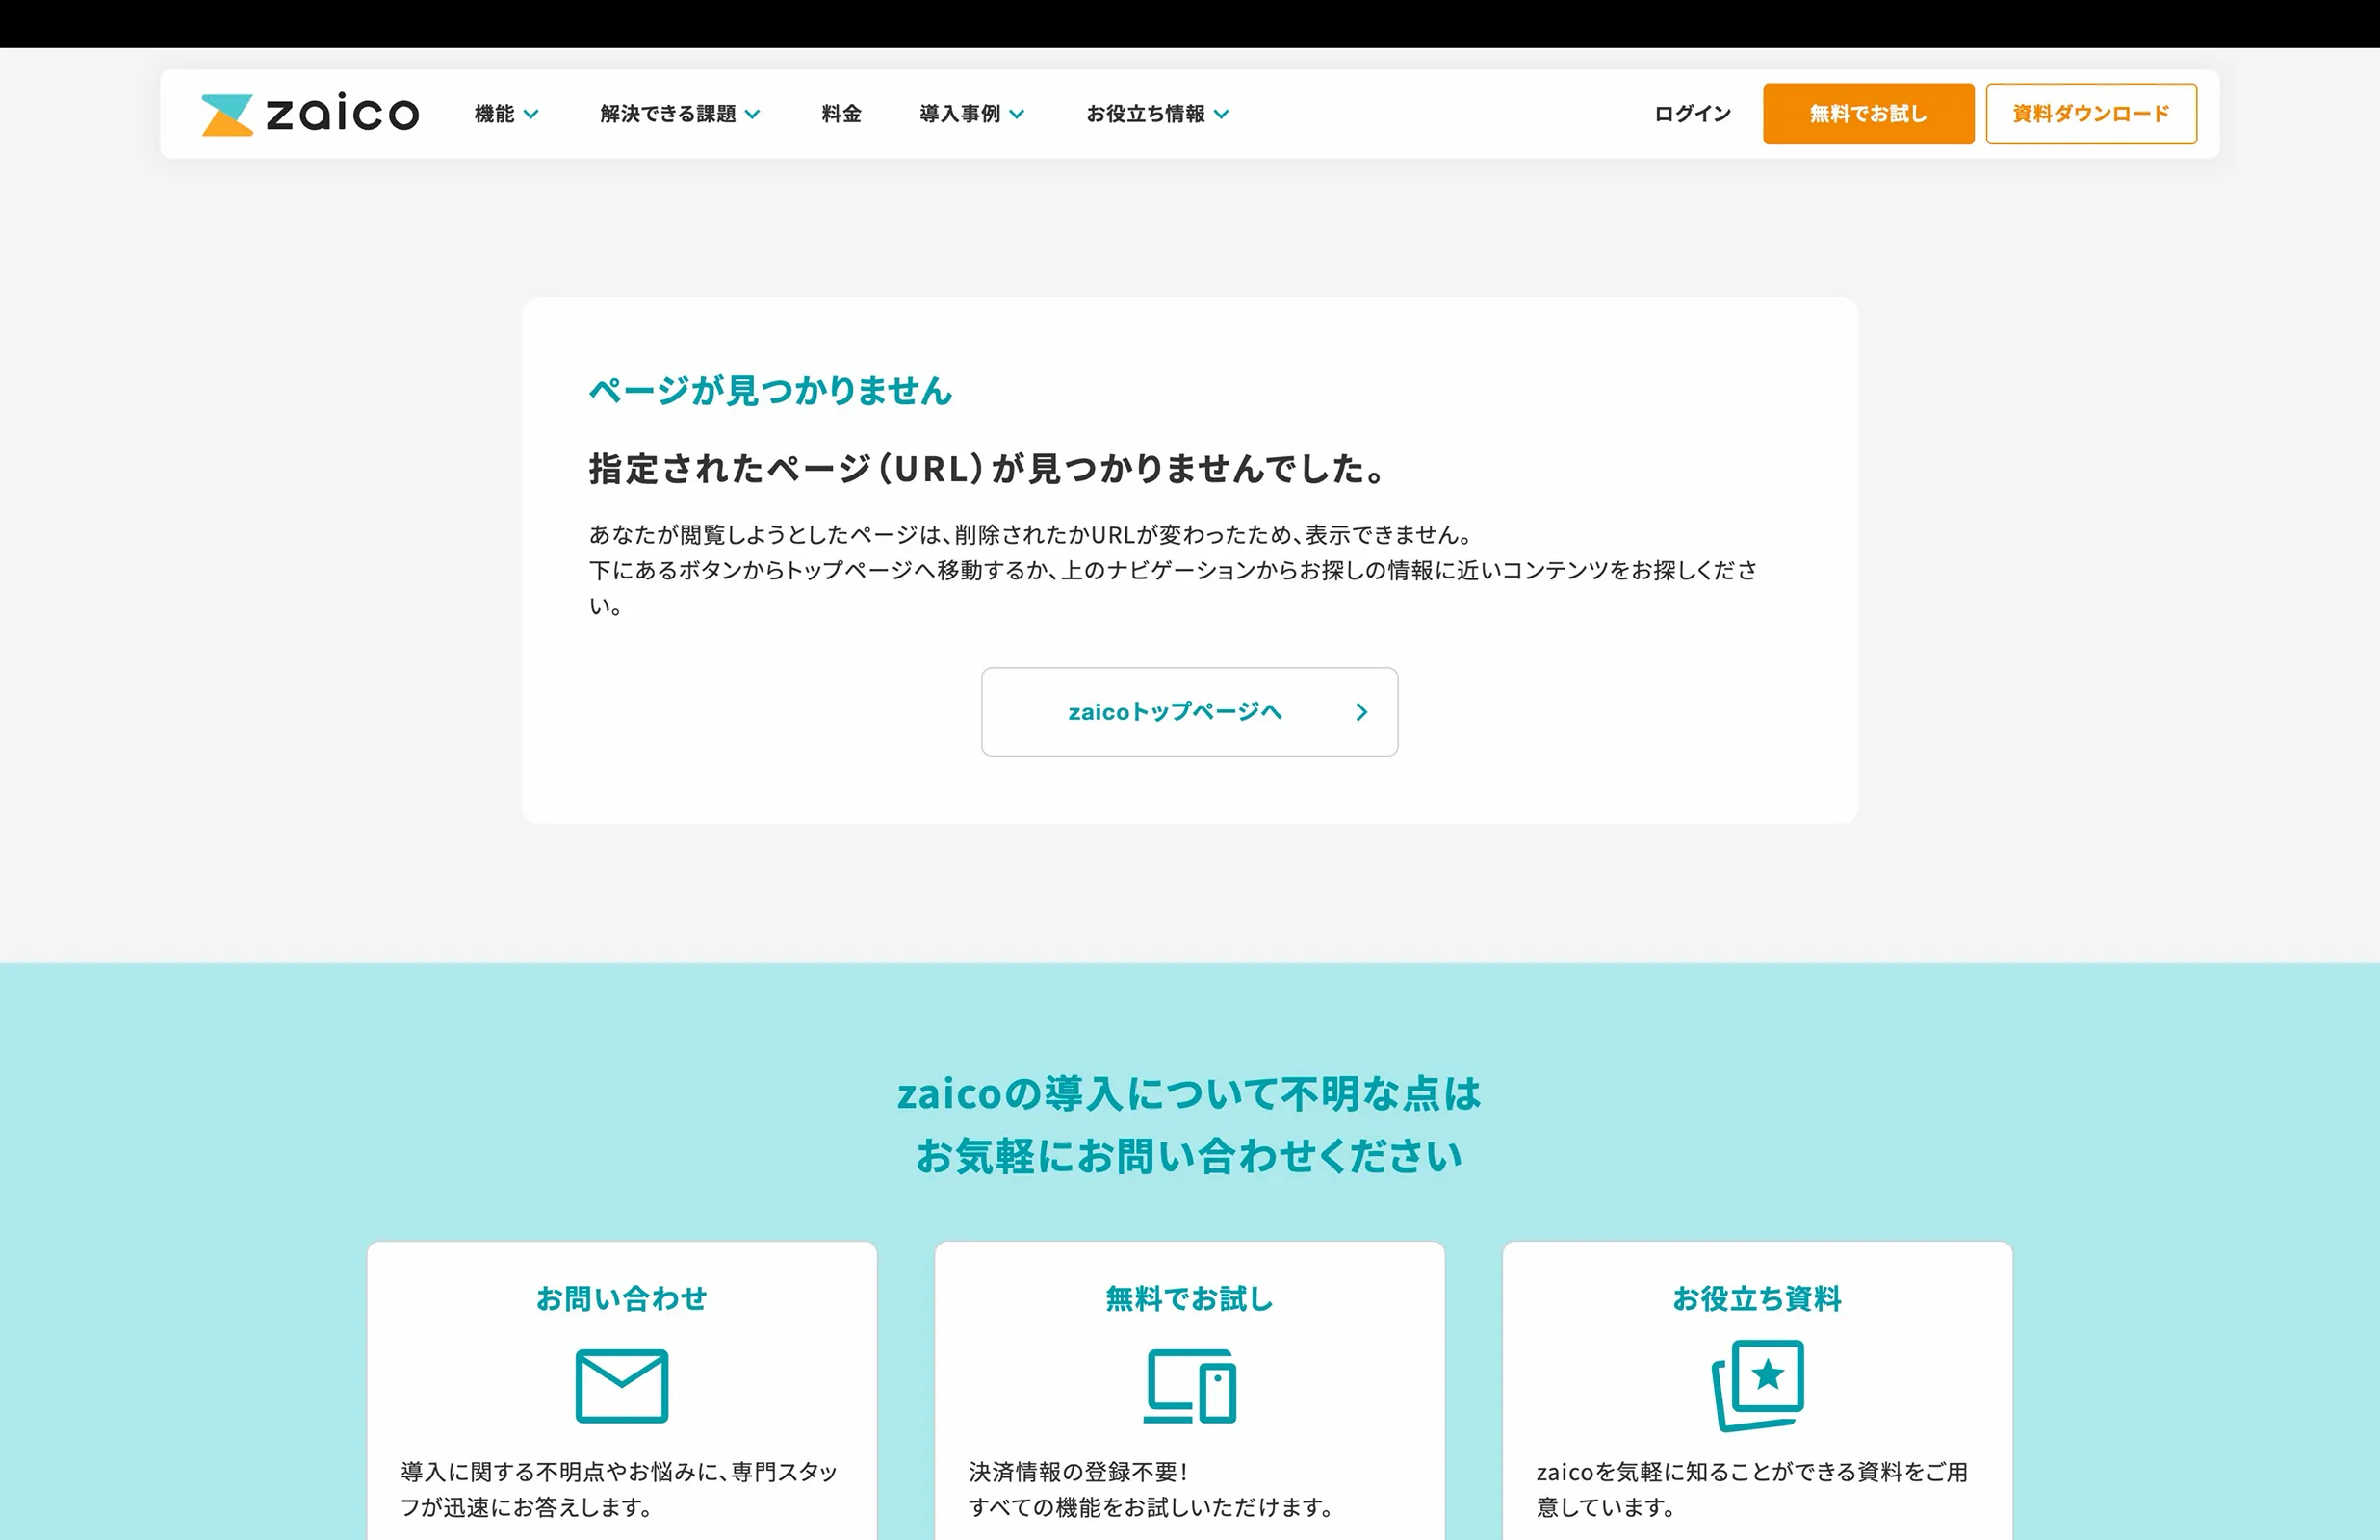This screenshot has width=2380, height=1540.
Task: Expand the chevron beside 導入事例
Action: pyautogui.click(x=1016, y=115)
